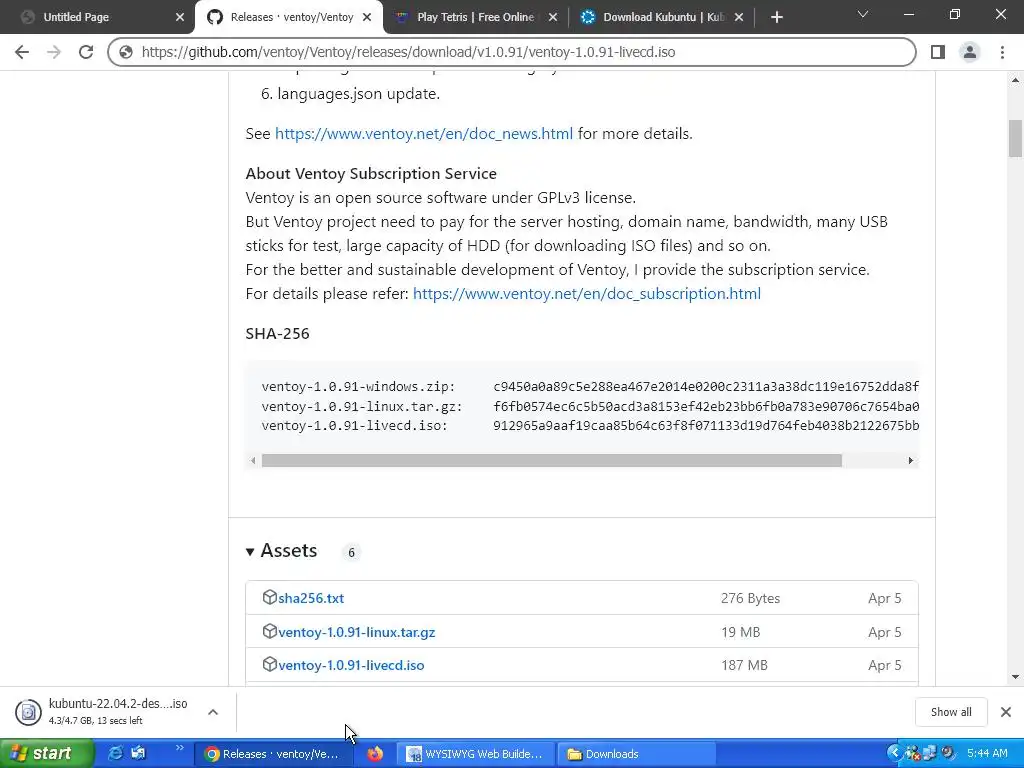
Task: Download ventoy-1.0.91-linux.tar.gz asset
Action: (357, 632)
